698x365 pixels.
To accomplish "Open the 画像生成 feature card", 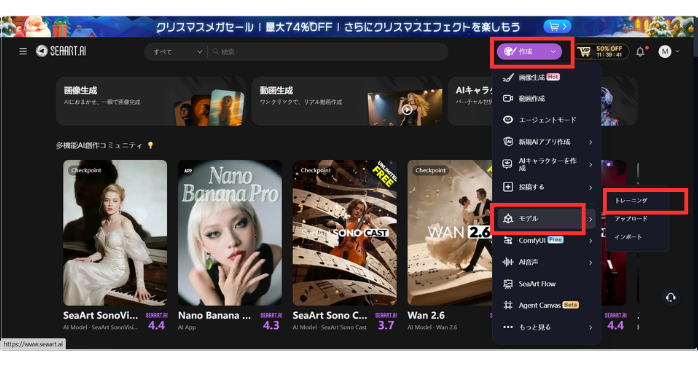I will (x=151, y=101).
